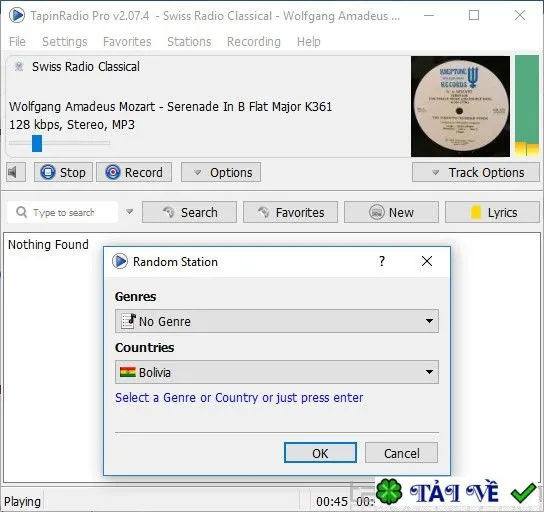
Task: Open the Options dropdown button
Action: [221, 172]
